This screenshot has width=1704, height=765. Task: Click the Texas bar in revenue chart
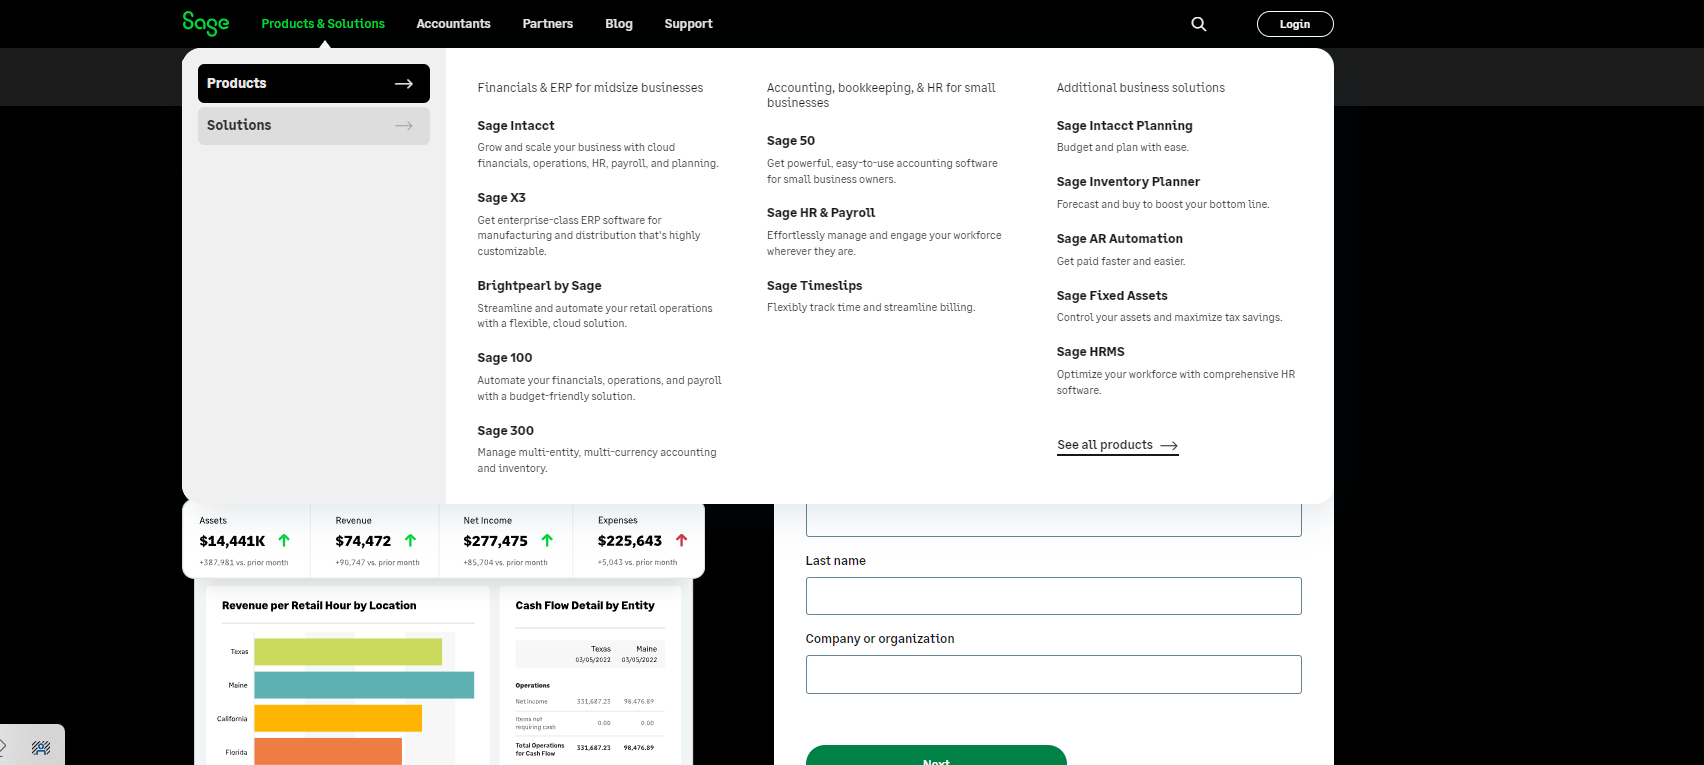click(348, 652)
